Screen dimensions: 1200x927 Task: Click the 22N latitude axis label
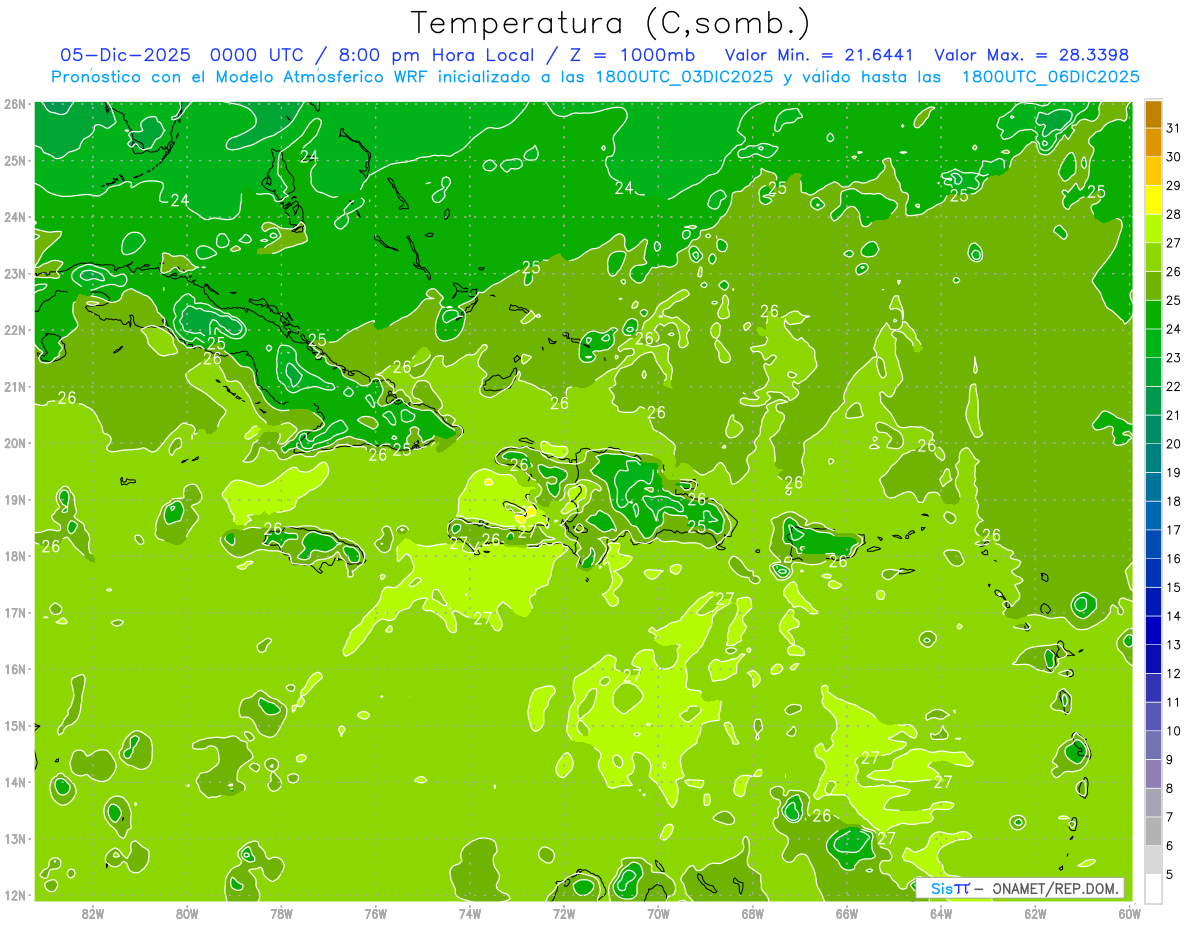click(x=15, y=330)
